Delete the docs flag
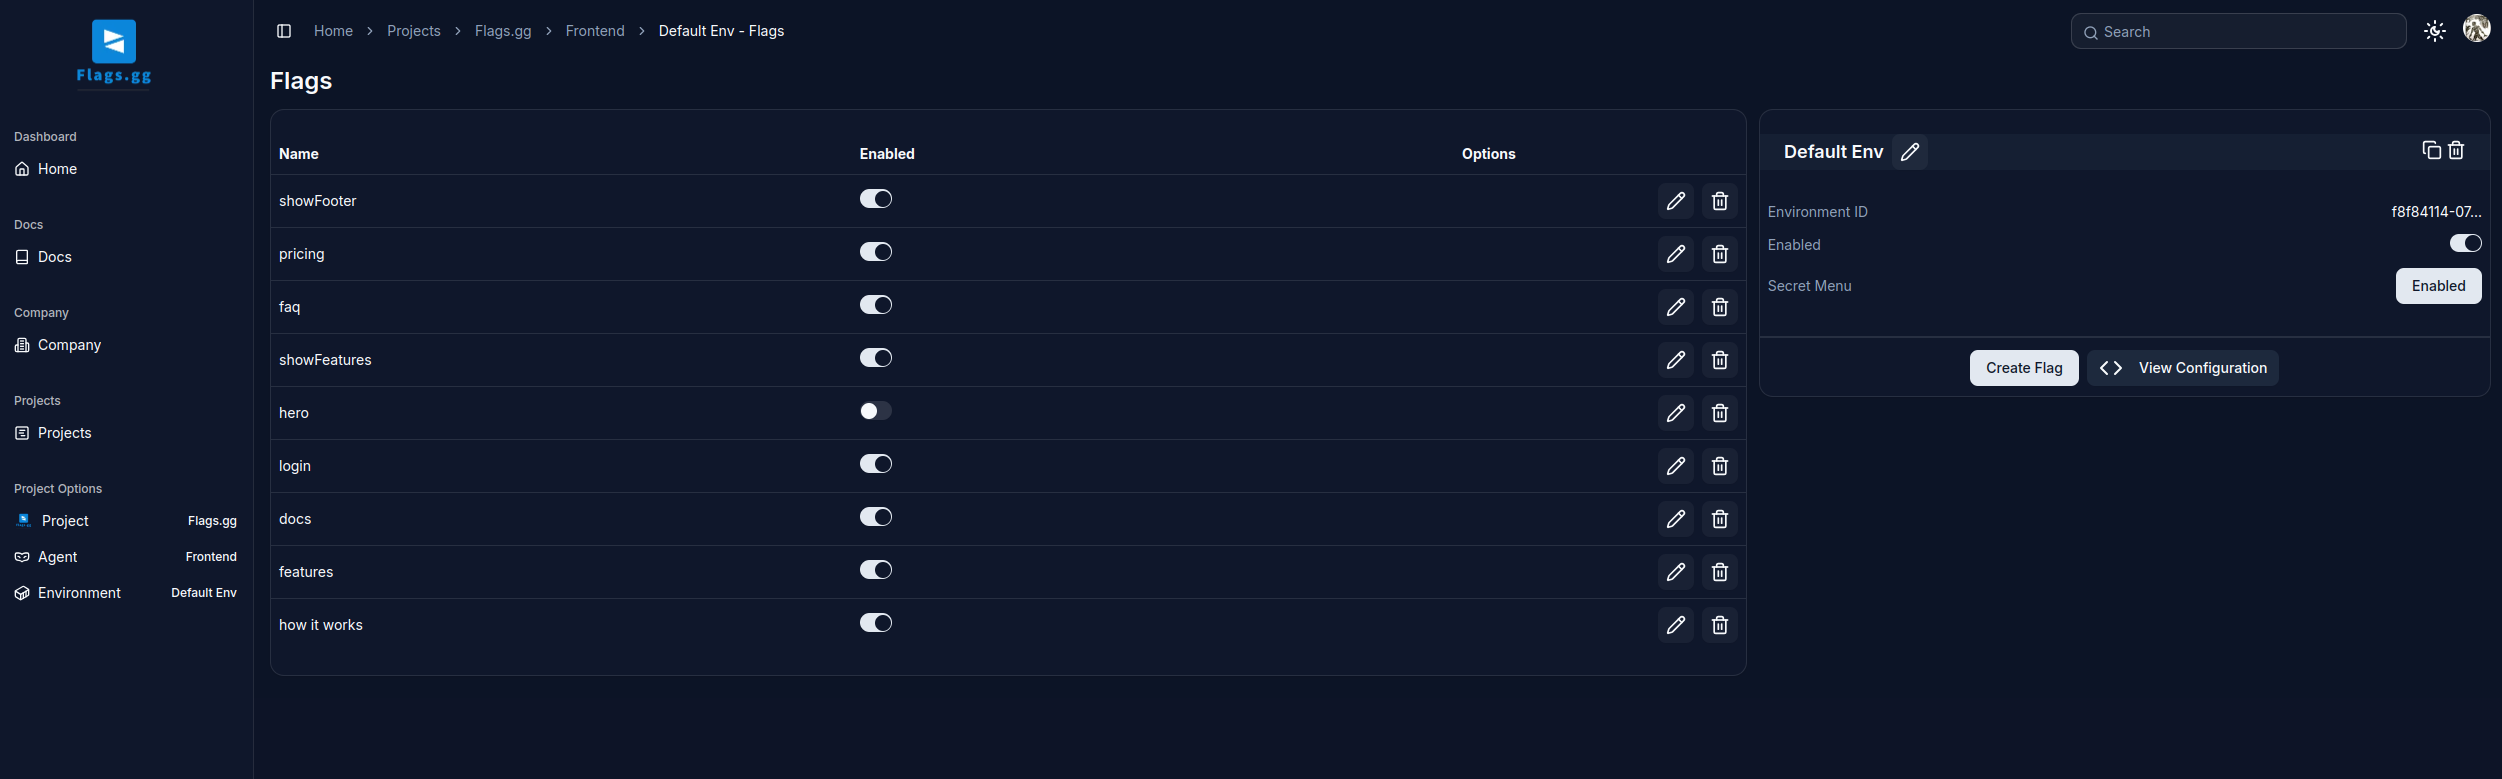 pos(1720,519)
